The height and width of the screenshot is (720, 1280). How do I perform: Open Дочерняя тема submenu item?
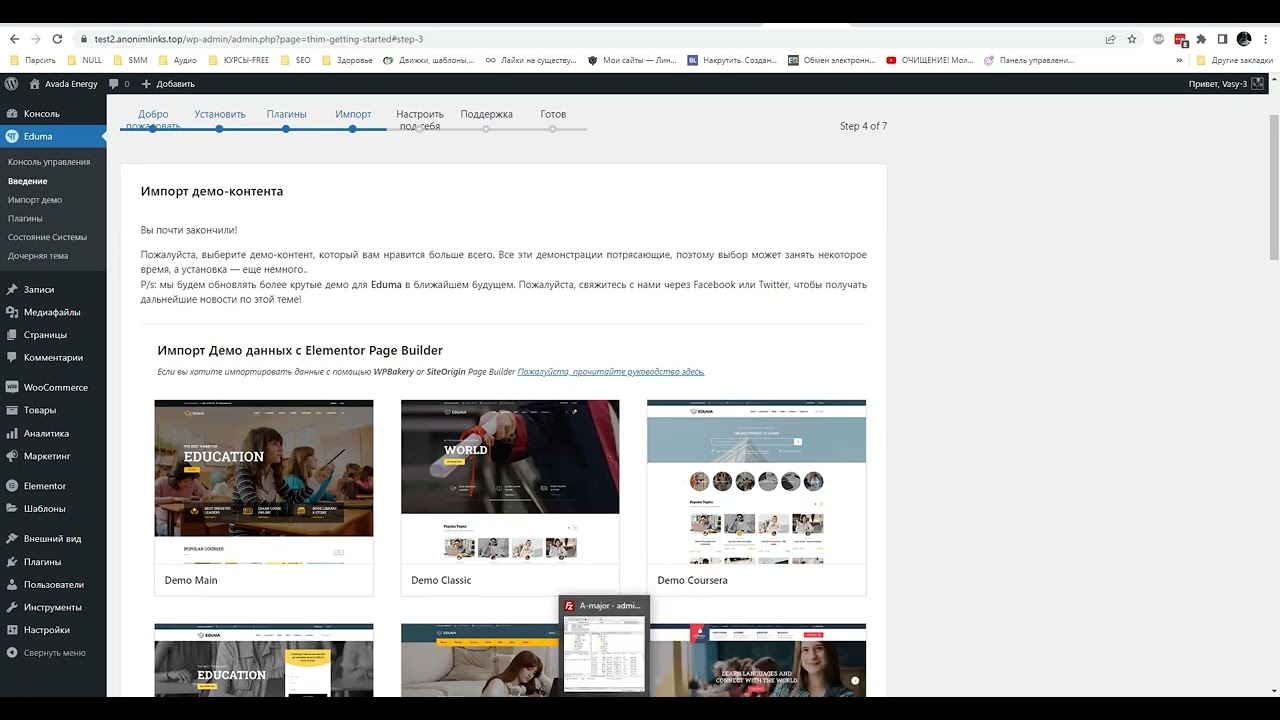(38, 256)
